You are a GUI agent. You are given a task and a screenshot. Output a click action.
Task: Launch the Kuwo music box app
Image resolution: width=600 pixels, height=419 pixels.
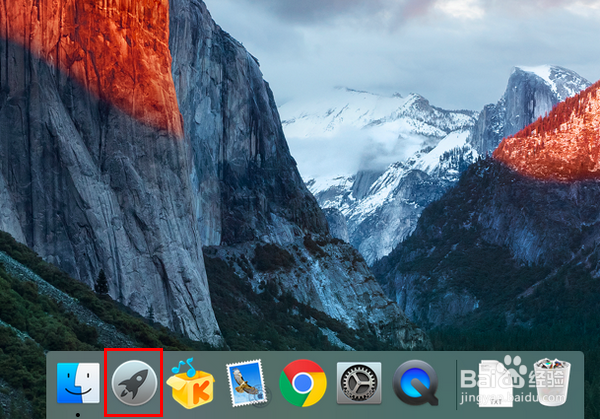(x=191, y=383)
